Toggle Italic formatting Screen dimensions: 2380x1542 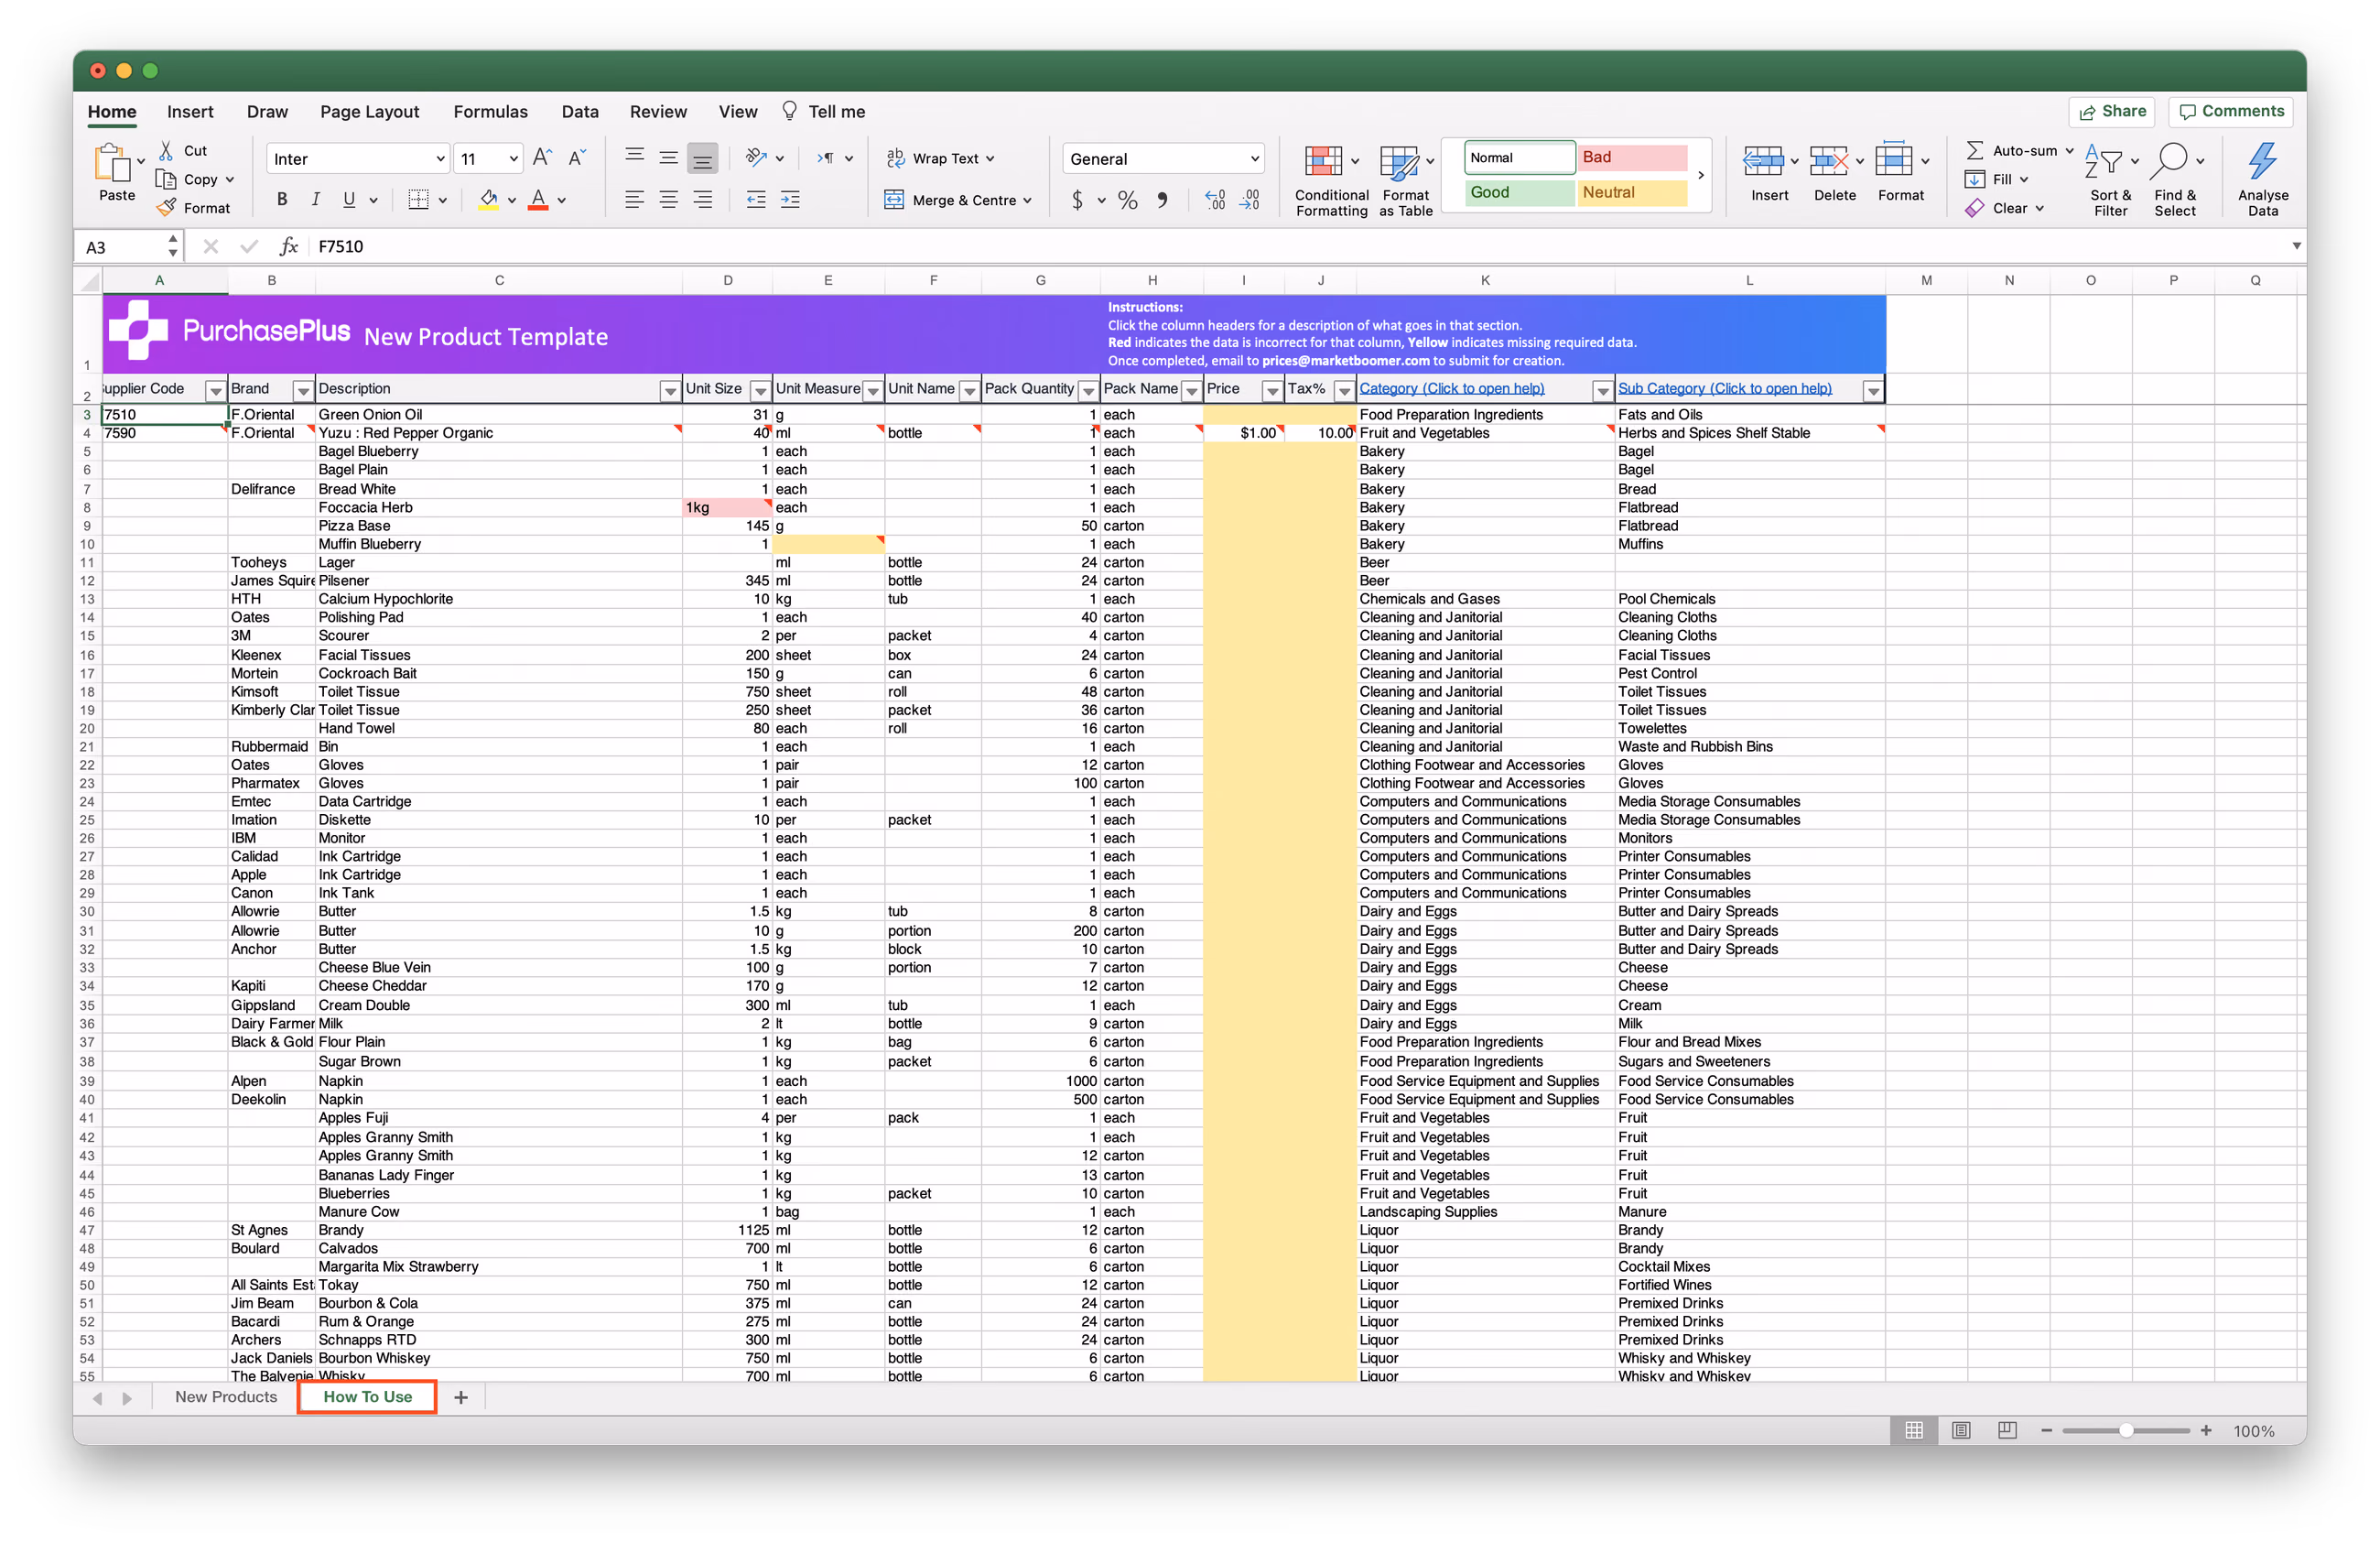[315, 200]
